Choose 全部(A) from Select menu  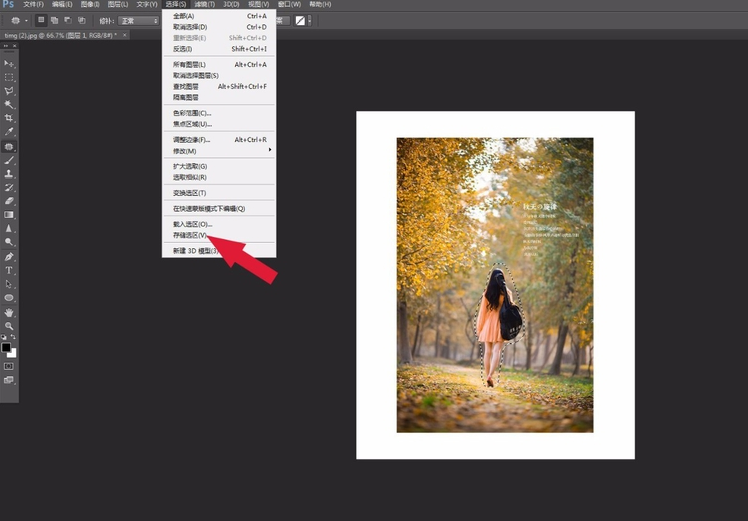click(x=219, y=16)
